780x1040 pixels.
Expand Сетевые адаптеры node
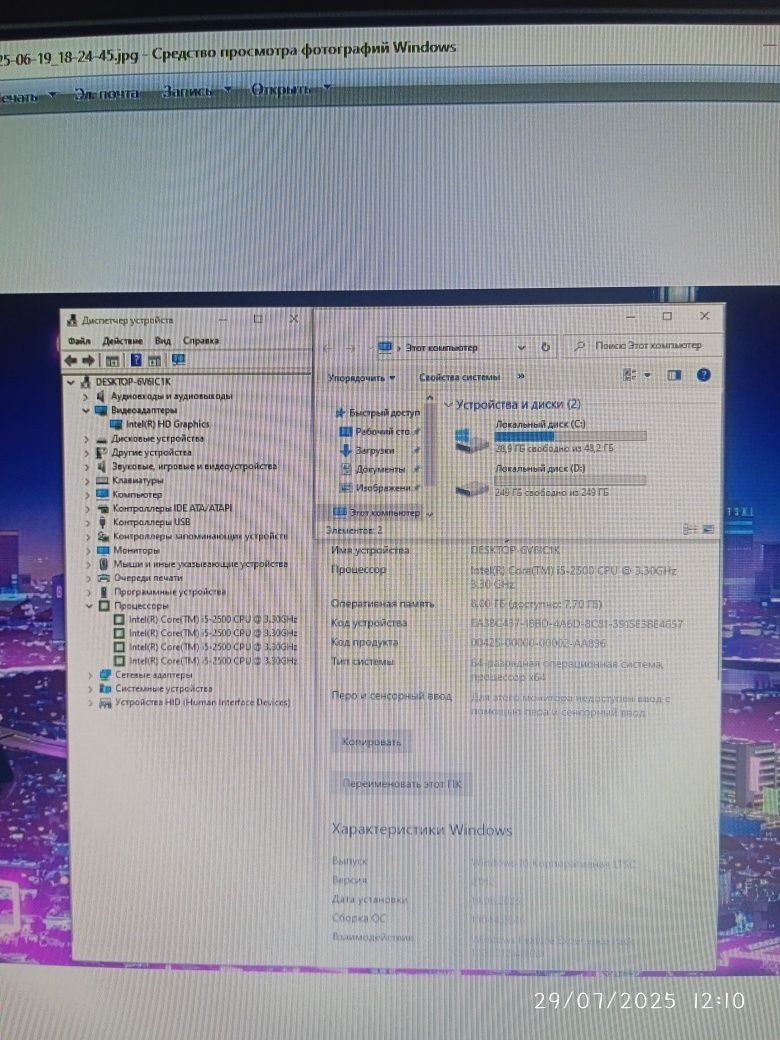pos(90,675)
